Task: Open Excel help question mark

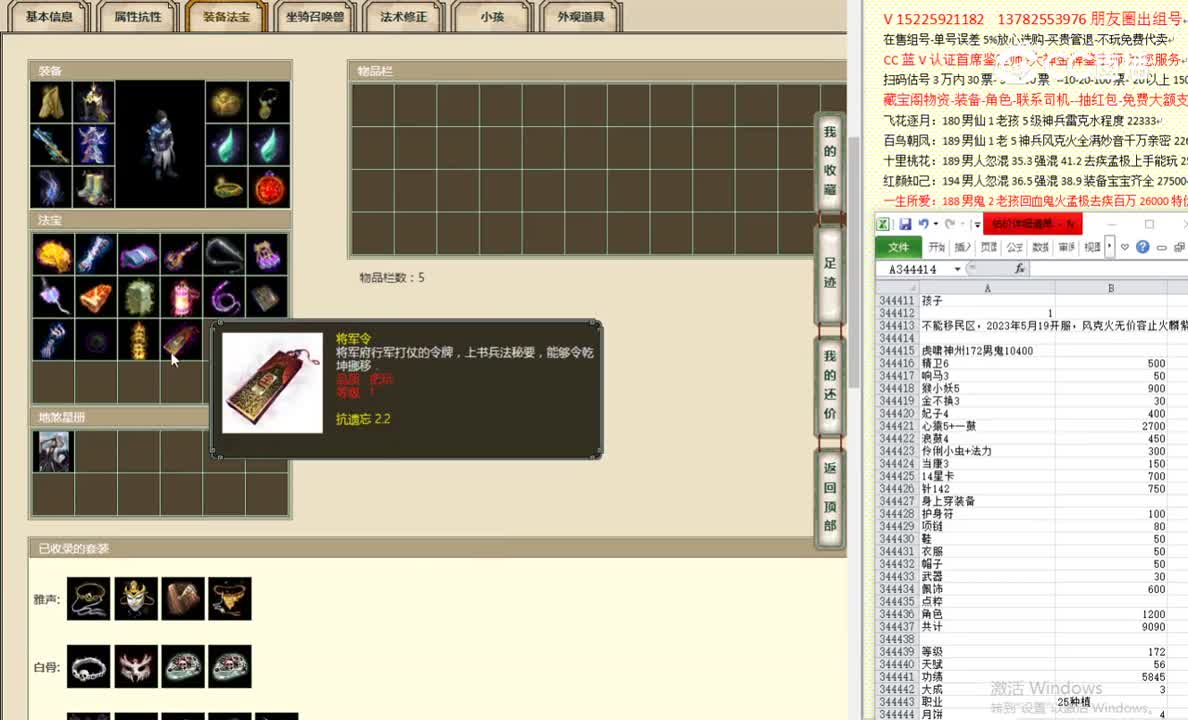Action: [x=1143, y=247]
